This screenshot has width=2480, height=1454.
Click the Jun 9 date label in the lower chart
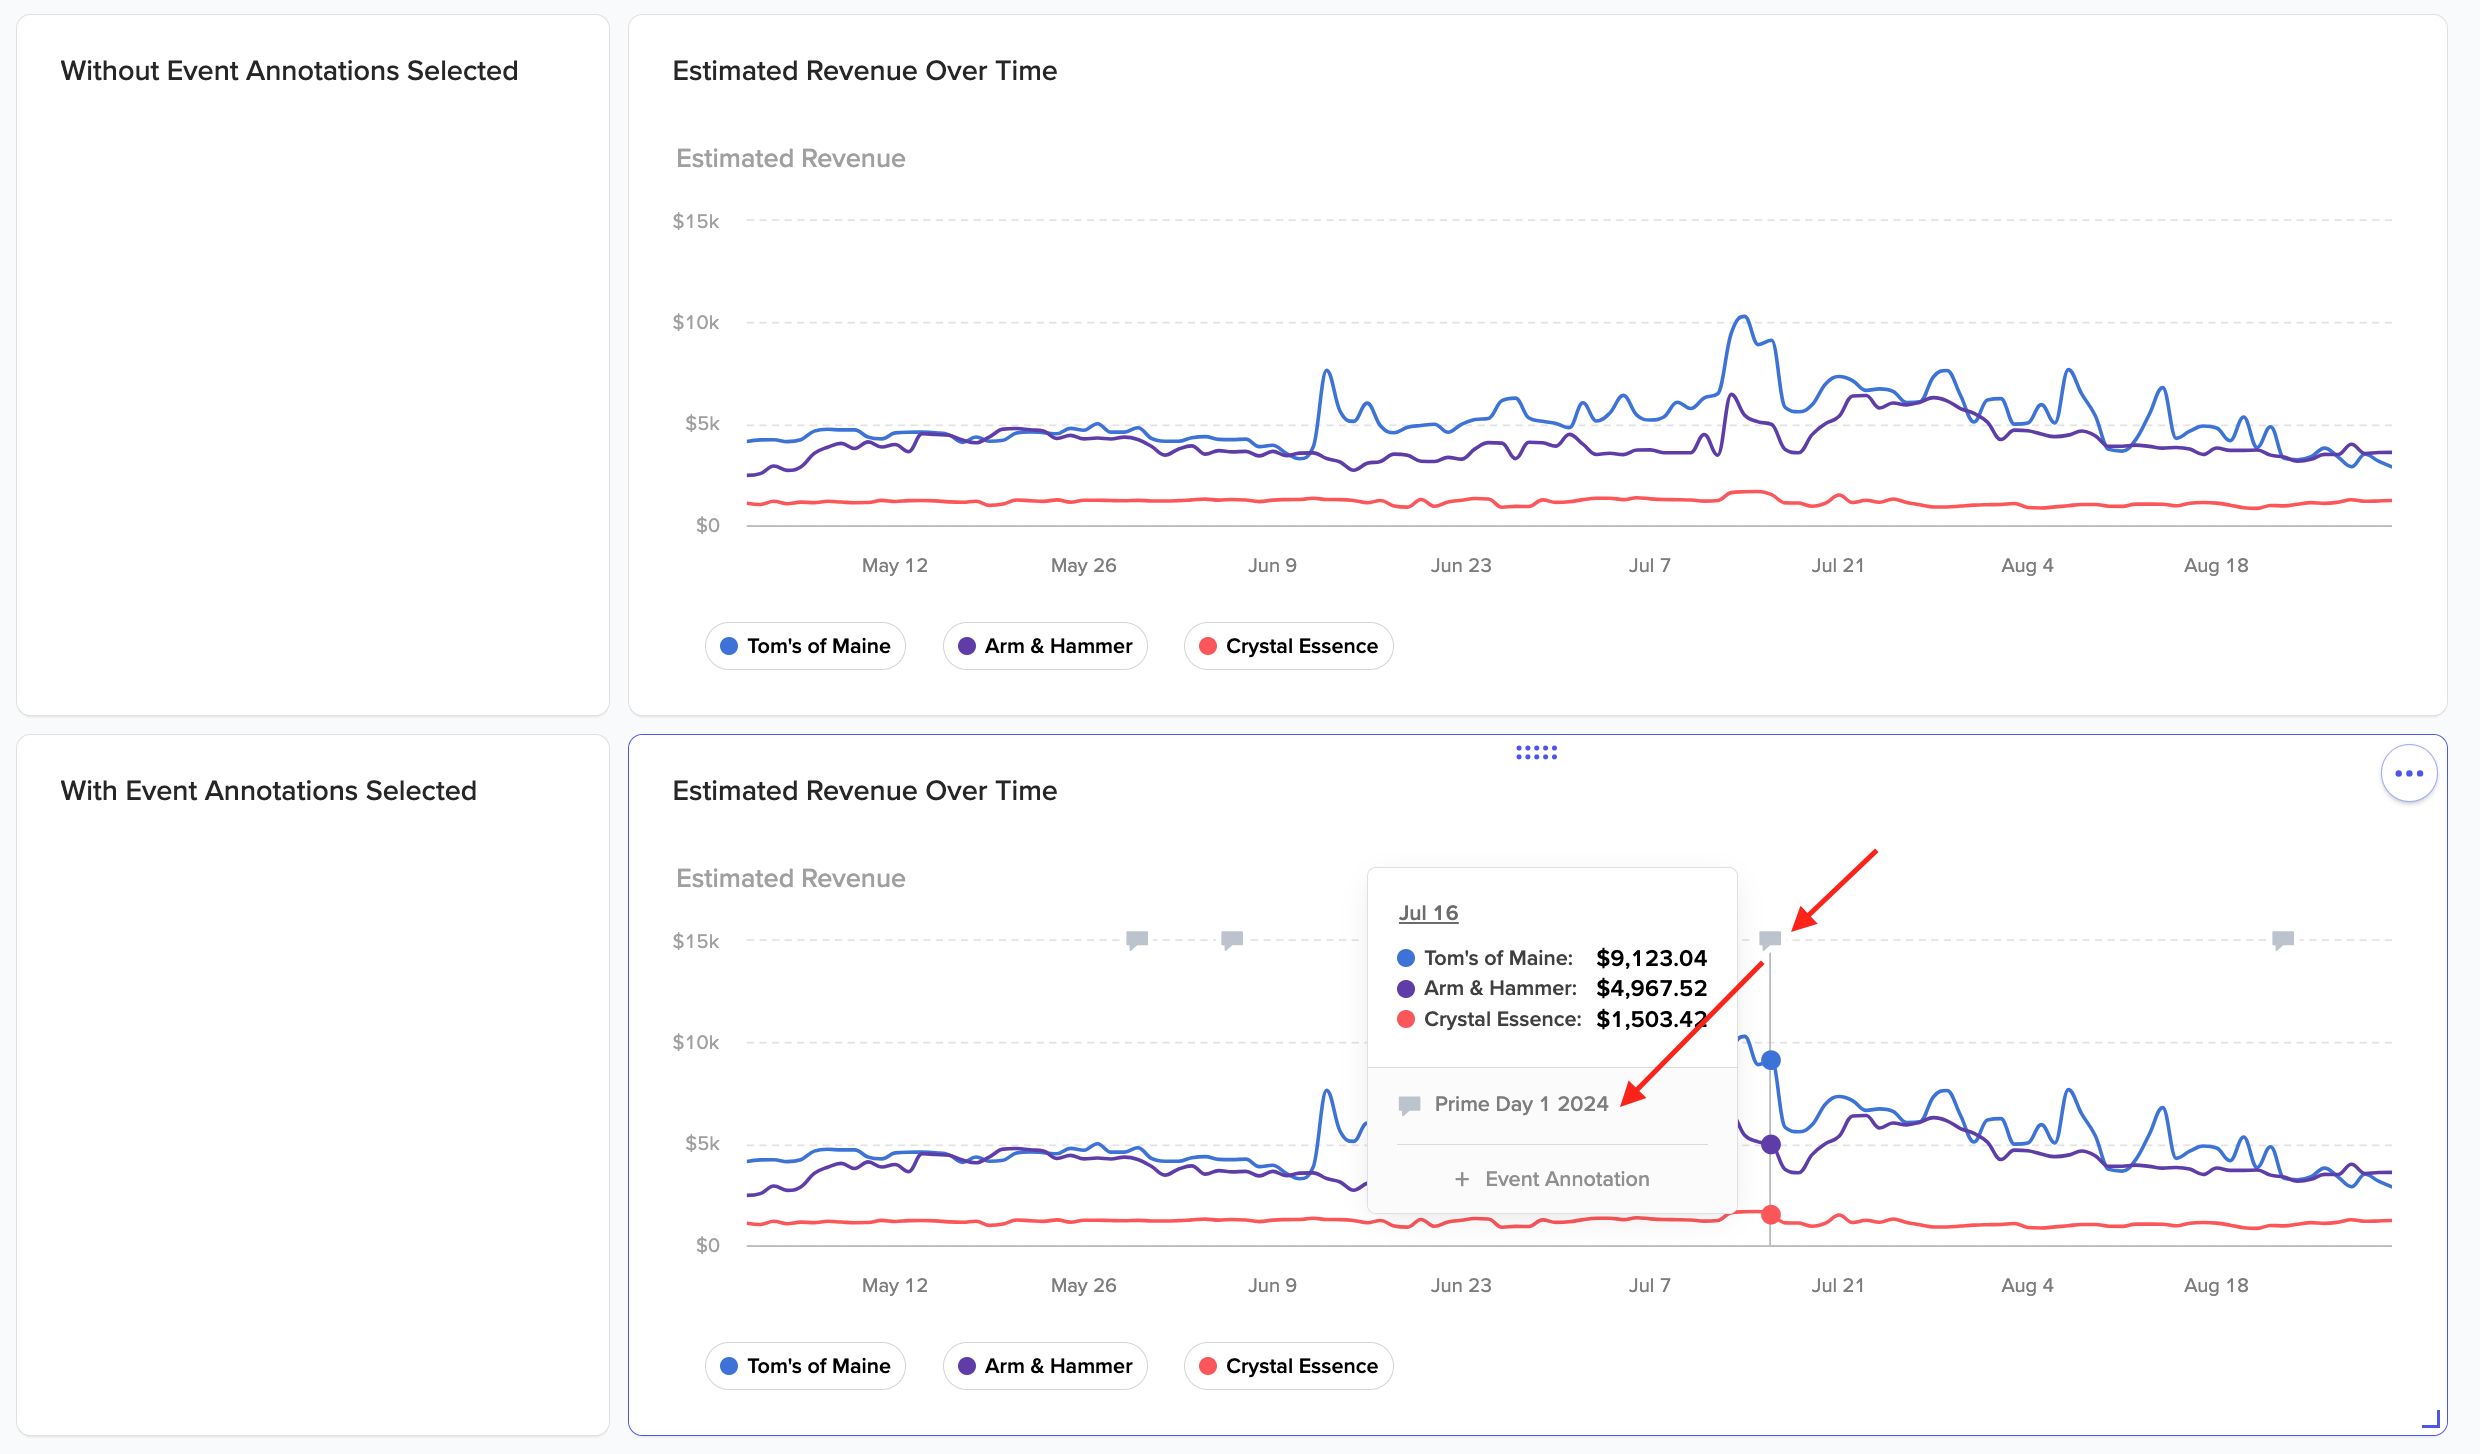tap(1272, 1285)
